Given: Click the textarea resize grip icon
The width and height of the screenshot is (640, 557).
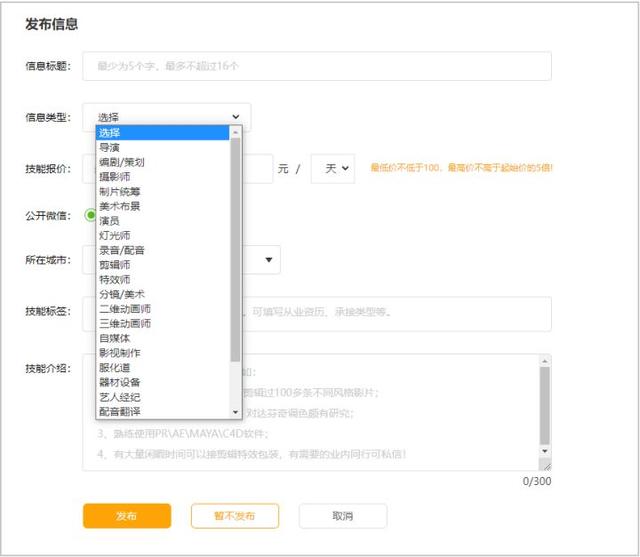Looking at the screenshot, I should pyautogui.click(x=546, y=465).
